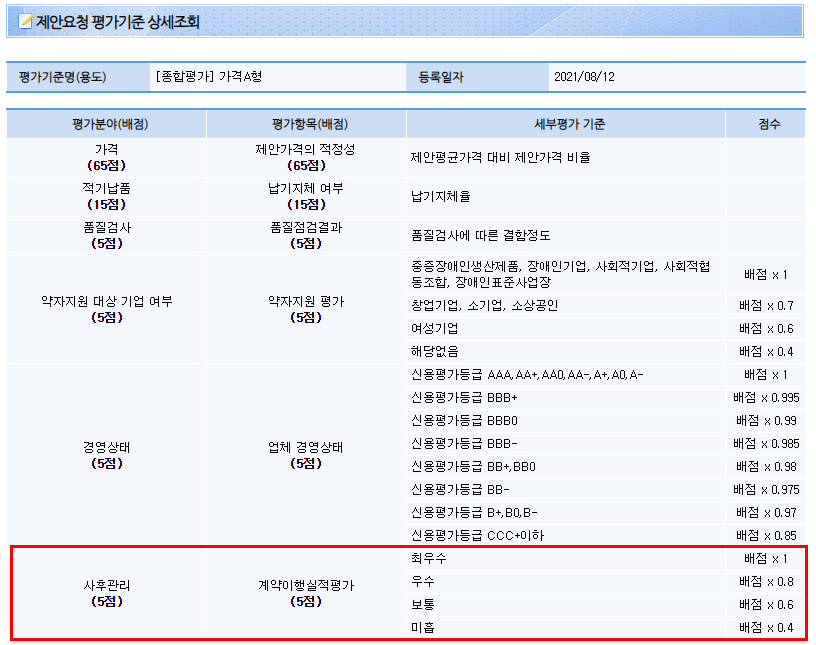Click '창업기업, 소기업, 소상공인' criterion

pos(484,306)
